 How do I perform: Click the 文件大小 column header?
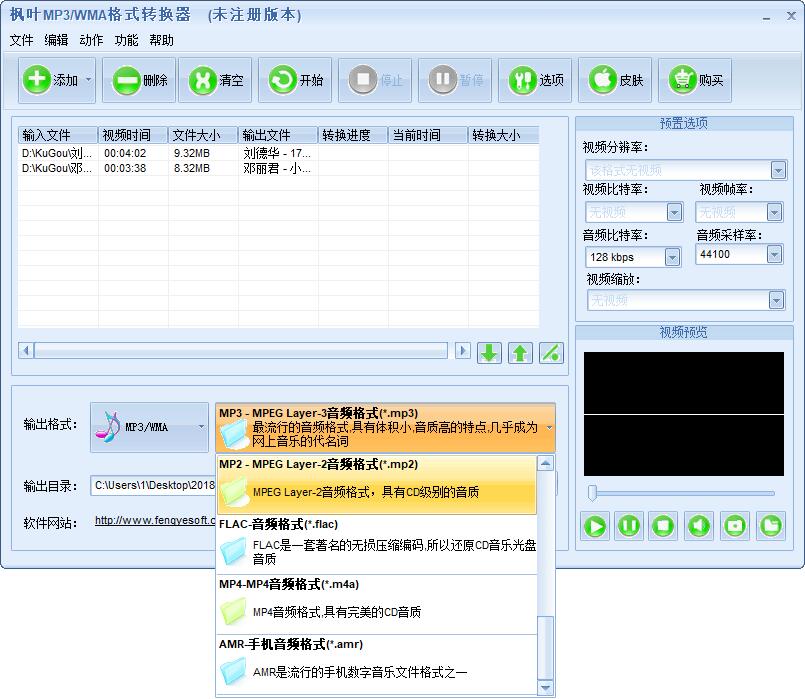(x=203, y=135)
